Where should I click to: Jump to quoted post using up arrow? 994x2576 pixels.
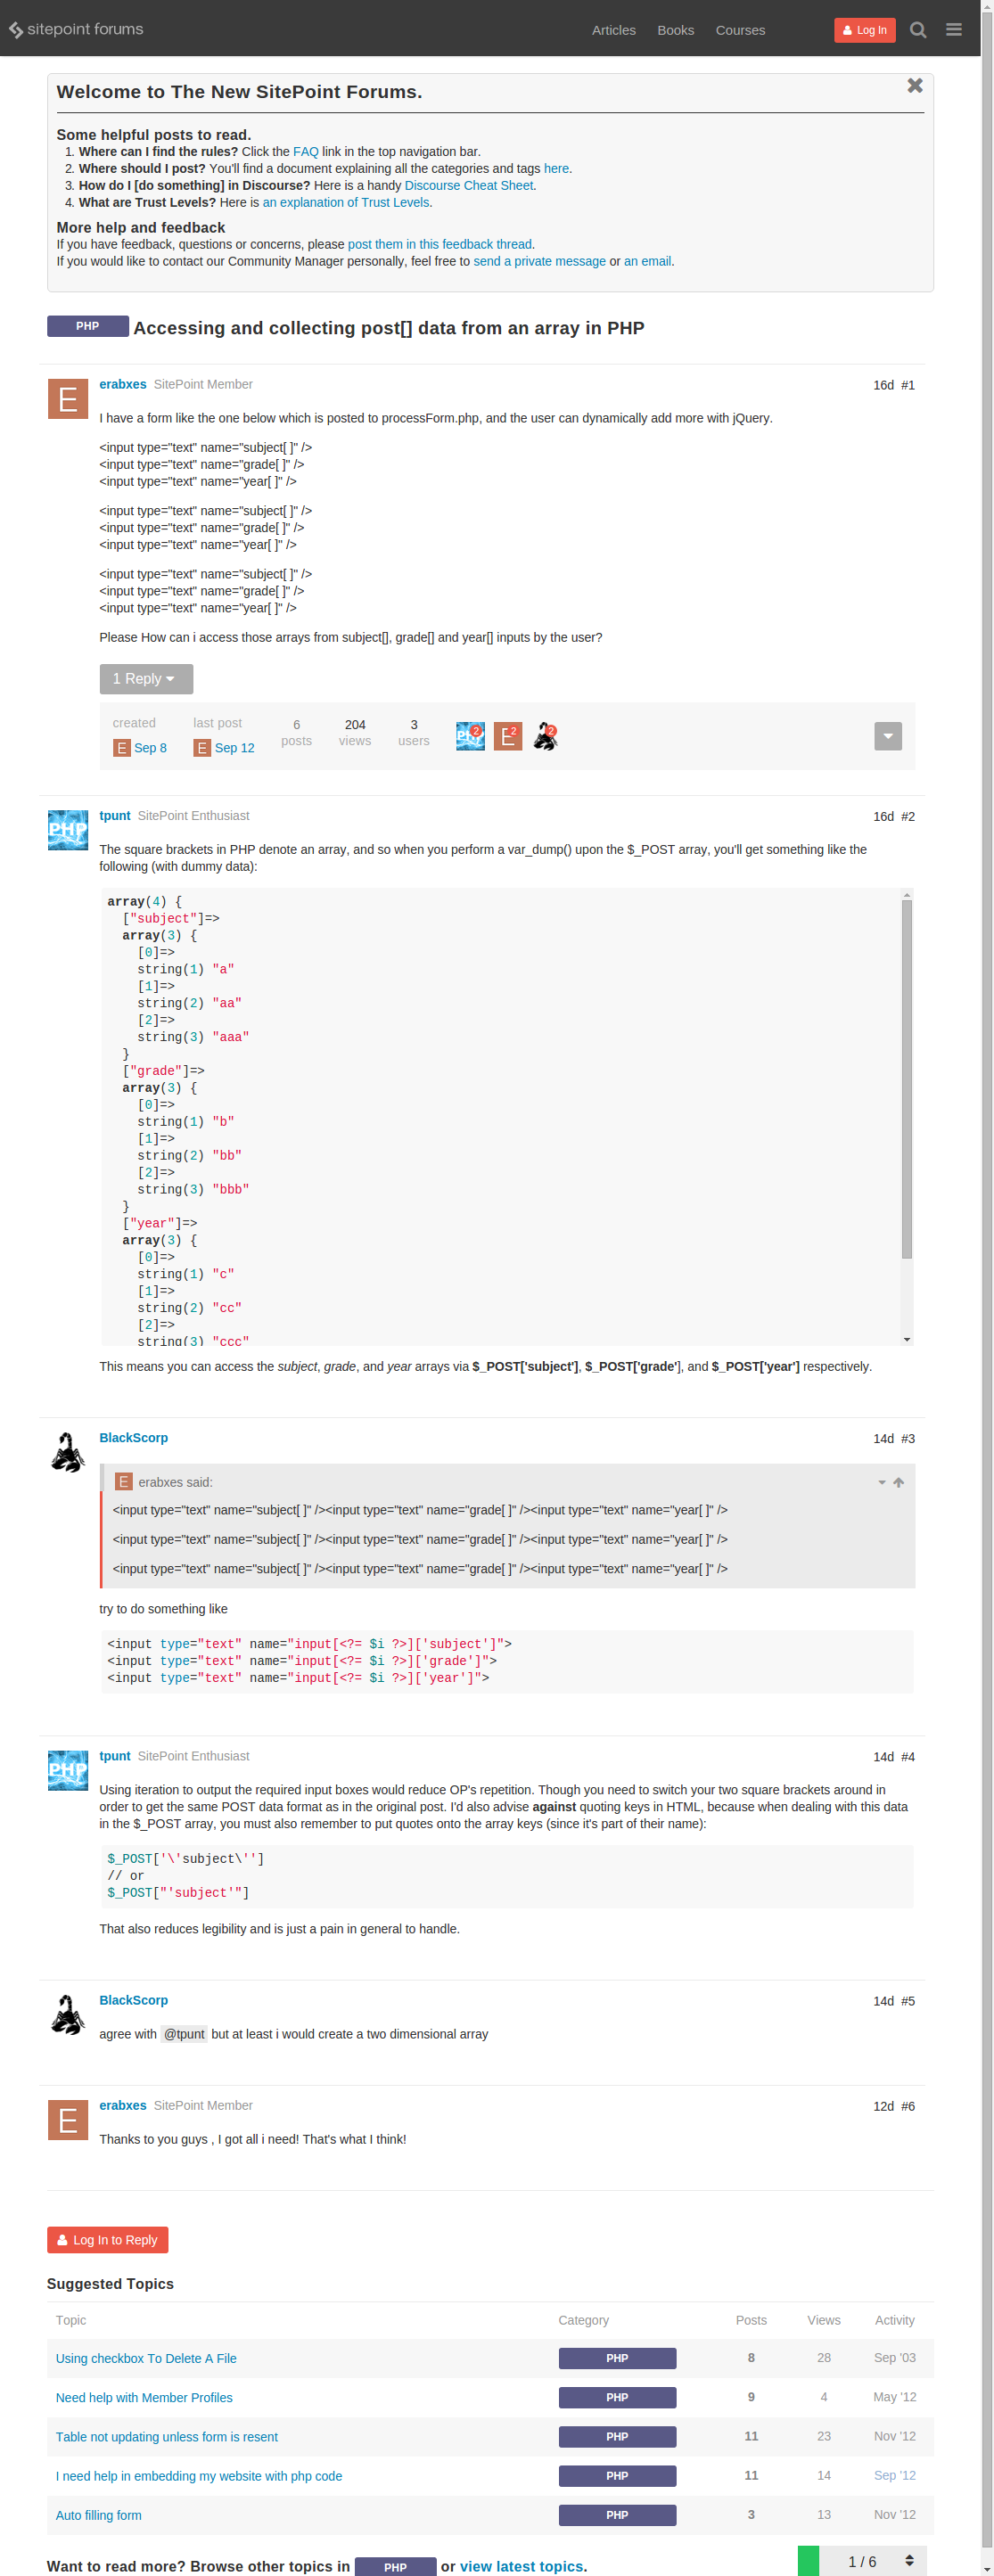(898, 1482)
